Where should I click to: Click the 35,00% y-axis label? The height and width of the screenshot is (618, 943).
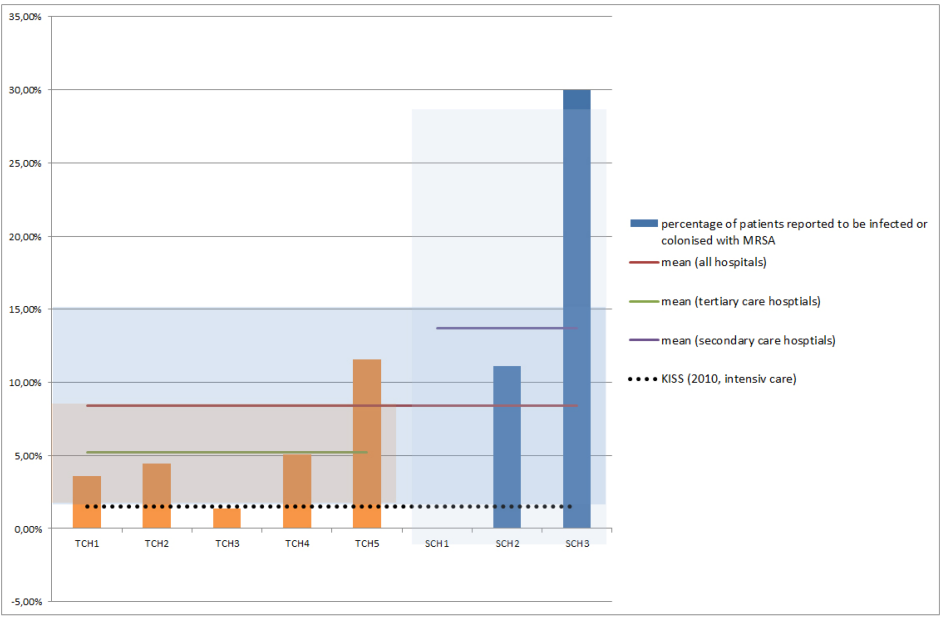[25, 17]
